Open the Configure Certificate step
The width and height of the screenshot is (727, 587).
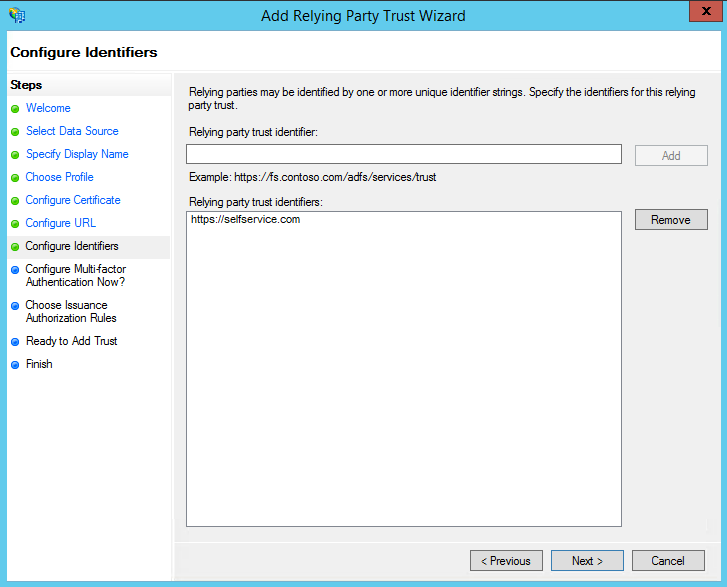point(73,200)
